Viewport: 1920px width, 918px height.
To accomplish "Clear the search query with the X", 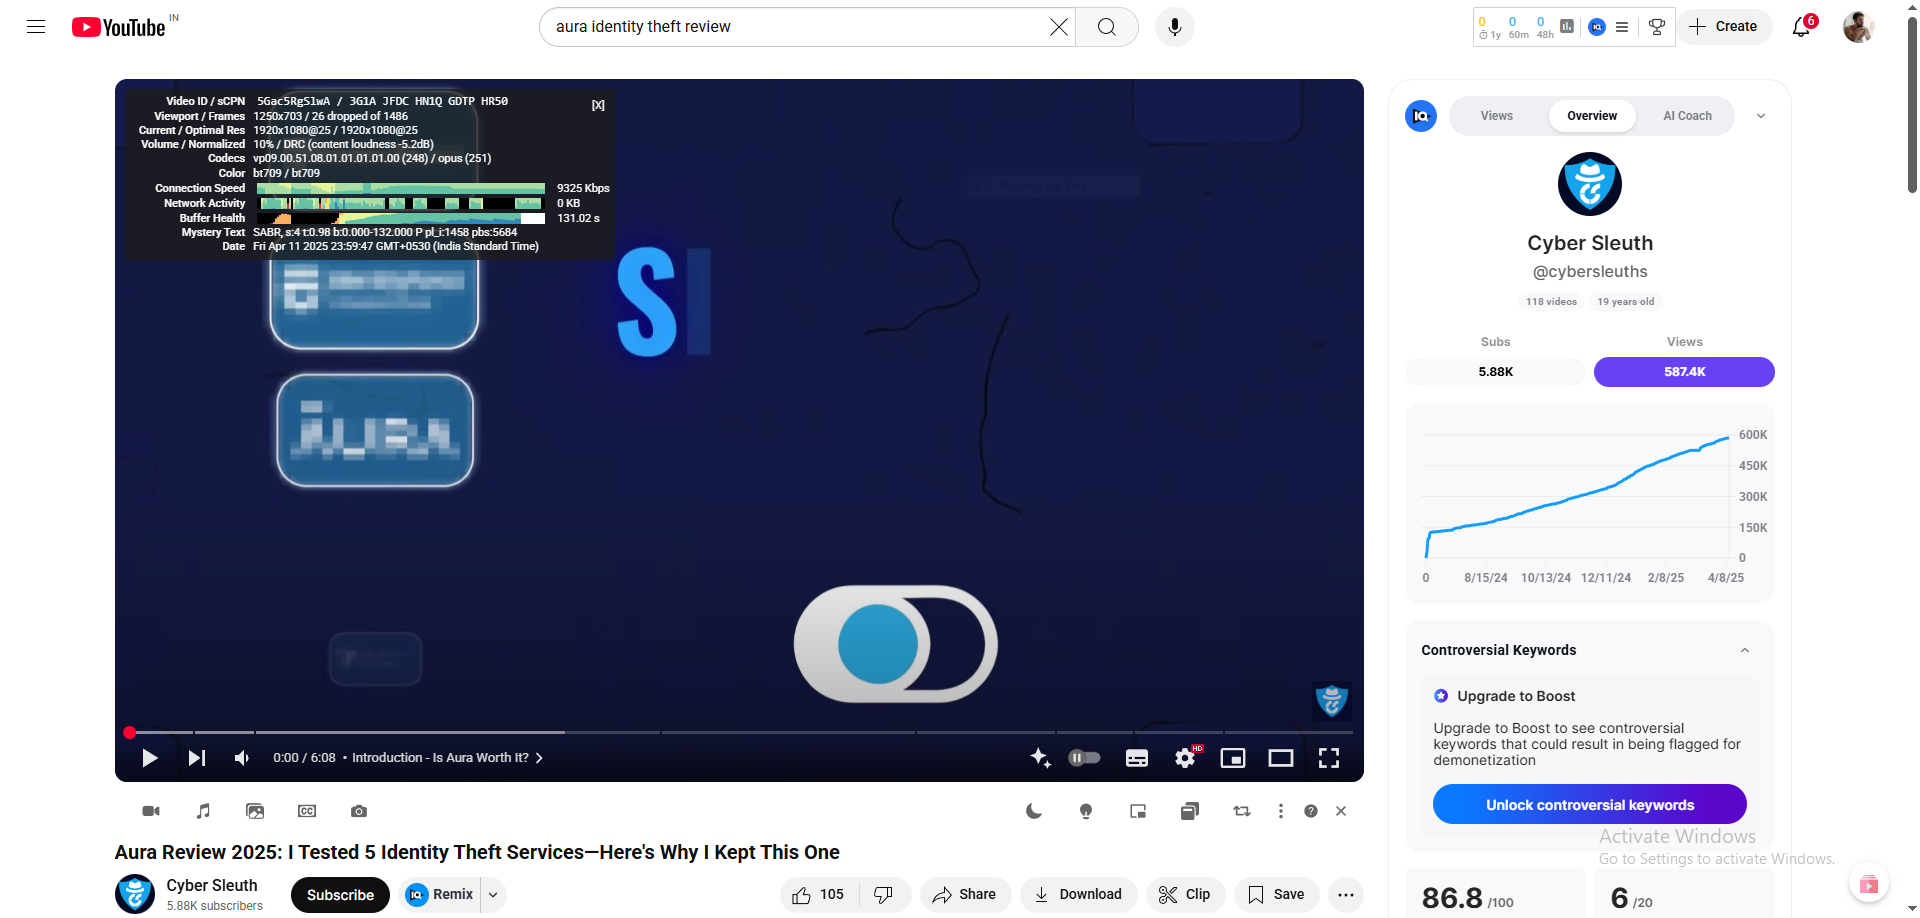I will (1058, 27).
